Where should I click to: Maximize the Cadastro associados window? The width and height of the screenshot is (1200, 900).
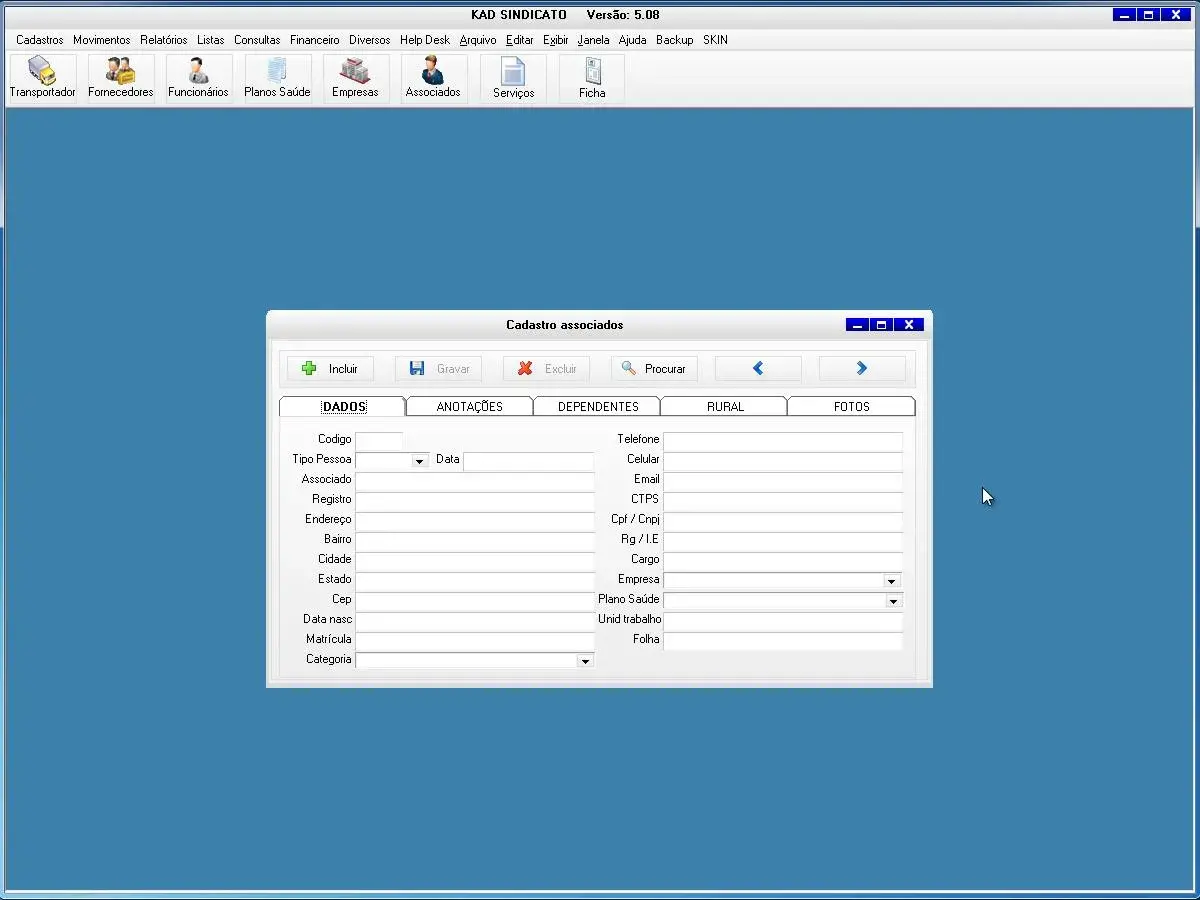[x=882, y=325]
